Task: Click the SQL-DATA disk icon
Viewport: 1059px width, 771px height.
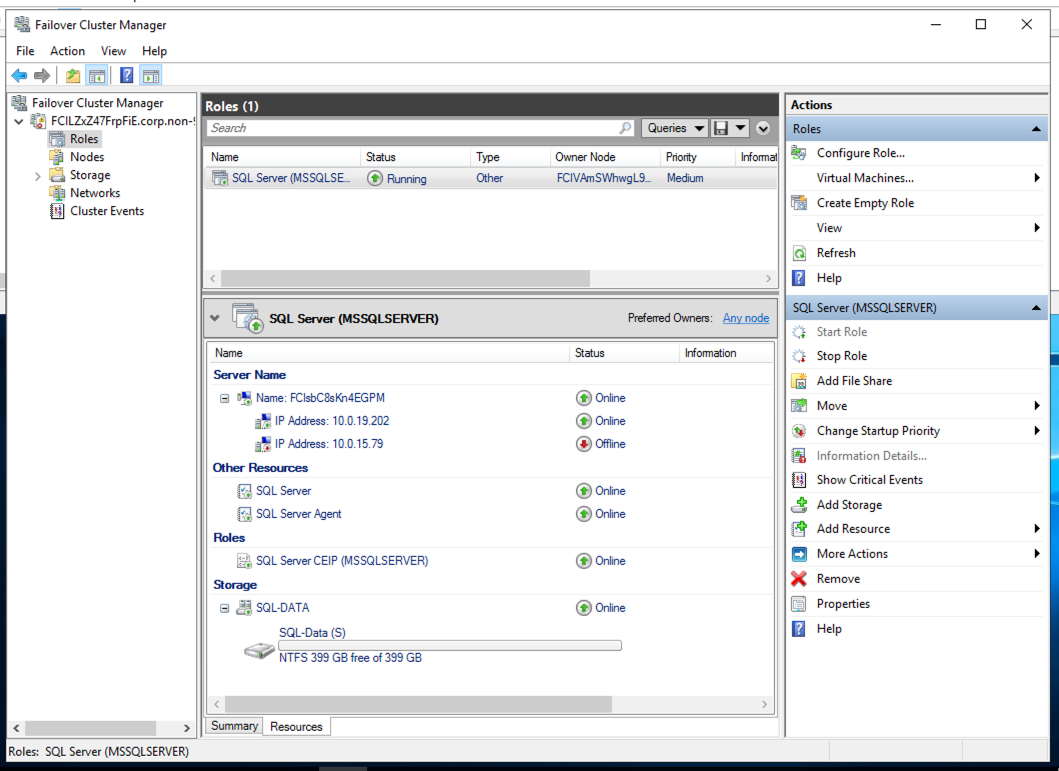Action: click(x=244, y=608)
